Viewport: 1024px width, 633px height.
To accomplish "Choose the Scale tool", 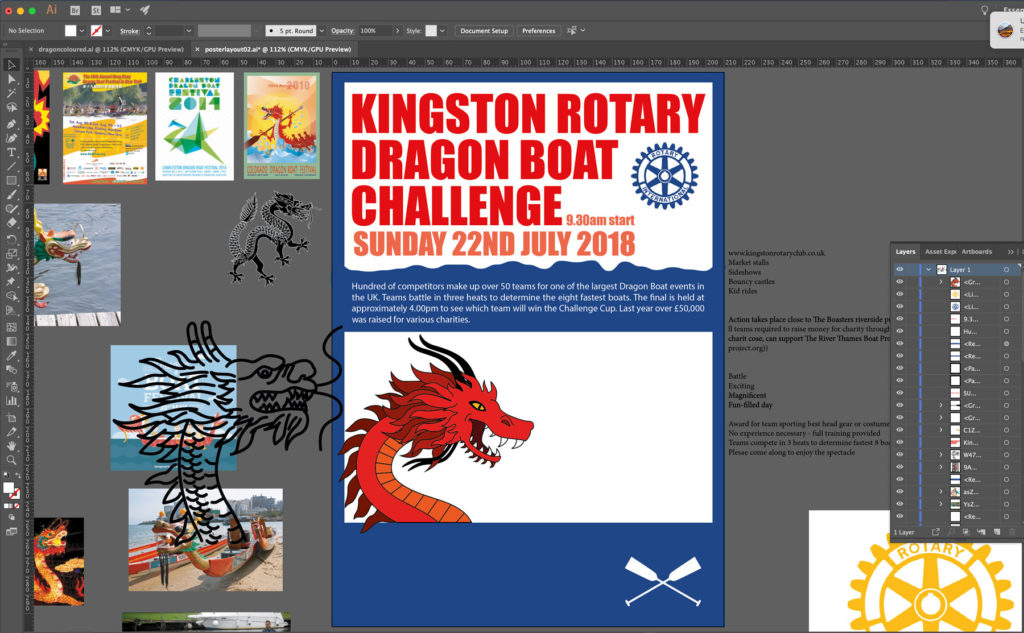I will 11,253.
